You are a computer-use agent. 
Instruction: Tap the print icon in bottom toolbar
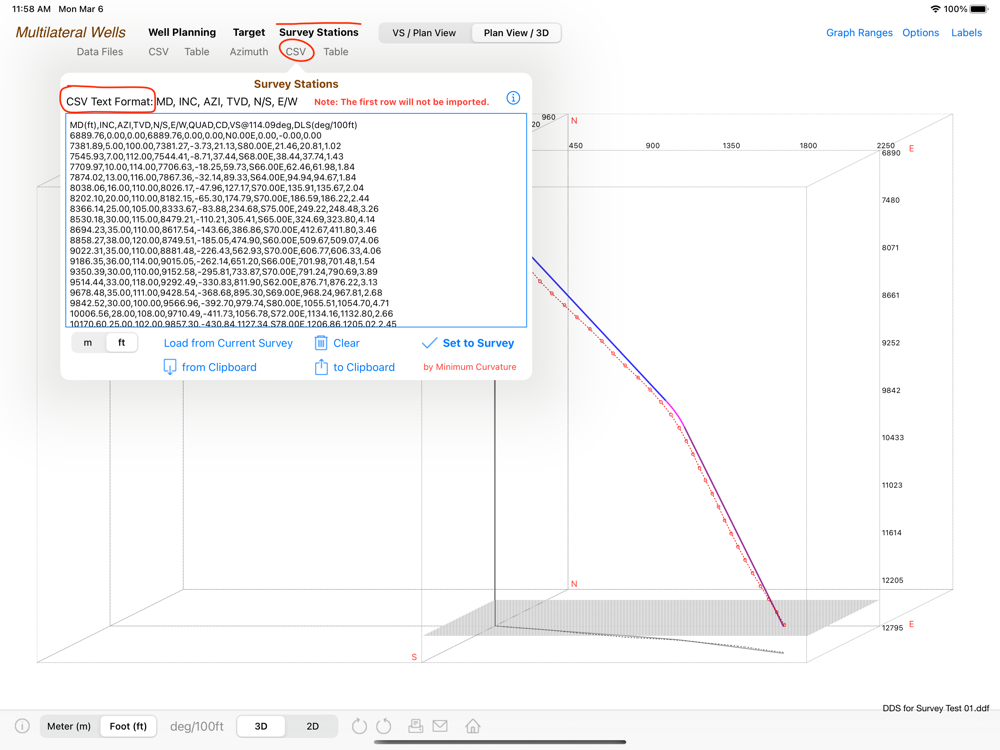416,726
